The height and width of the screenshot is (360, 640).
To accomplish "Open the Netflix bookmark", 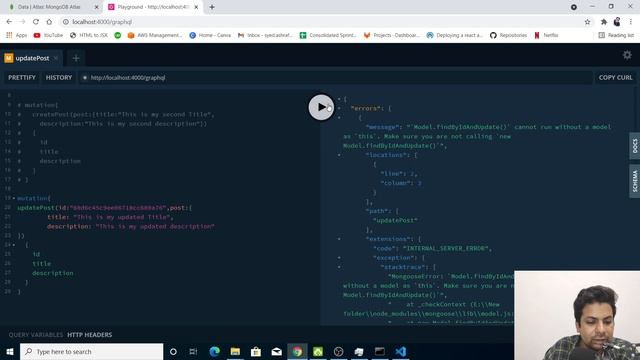I will point(546,35).
